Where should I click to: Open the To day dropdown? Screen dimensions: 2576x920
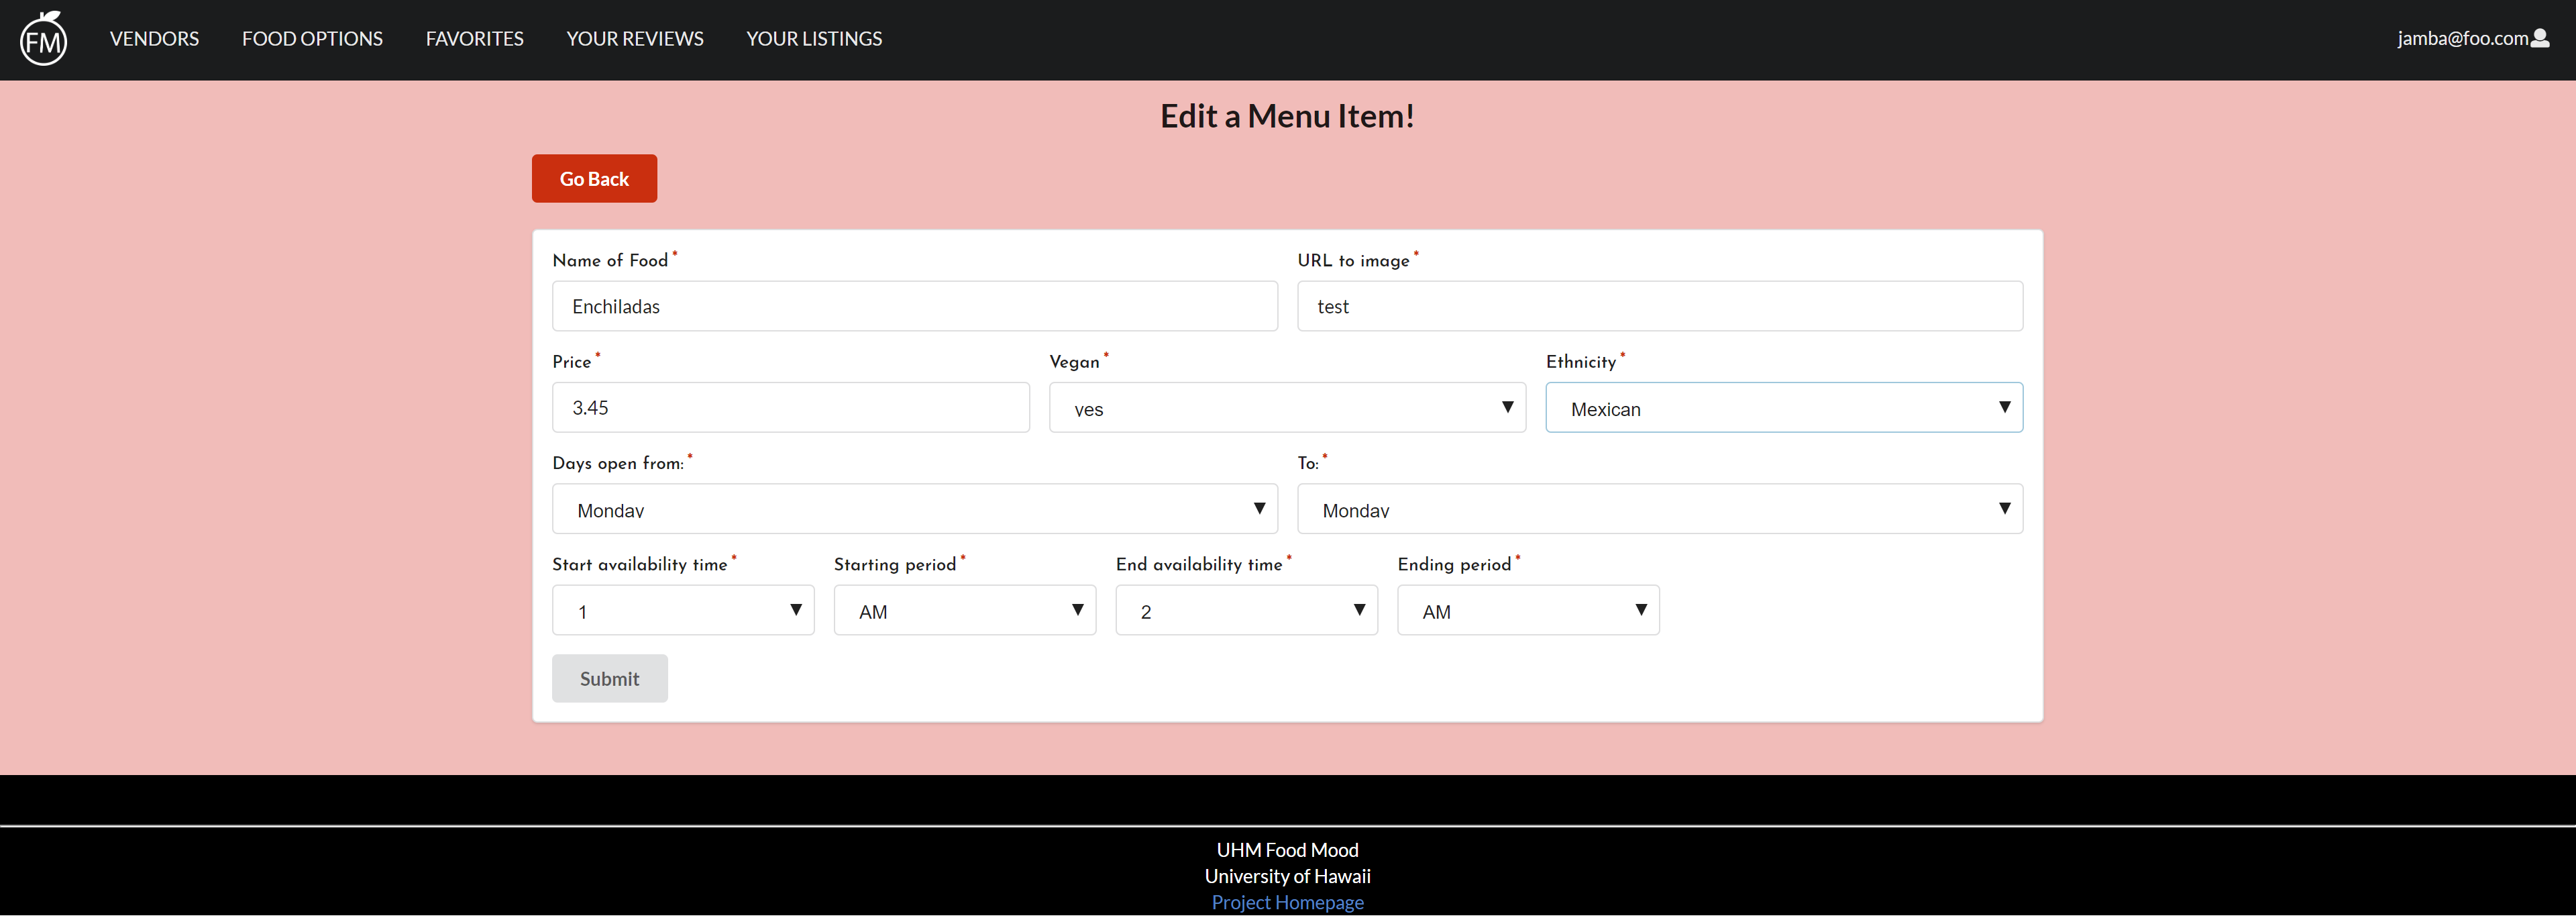point(1660,509)
